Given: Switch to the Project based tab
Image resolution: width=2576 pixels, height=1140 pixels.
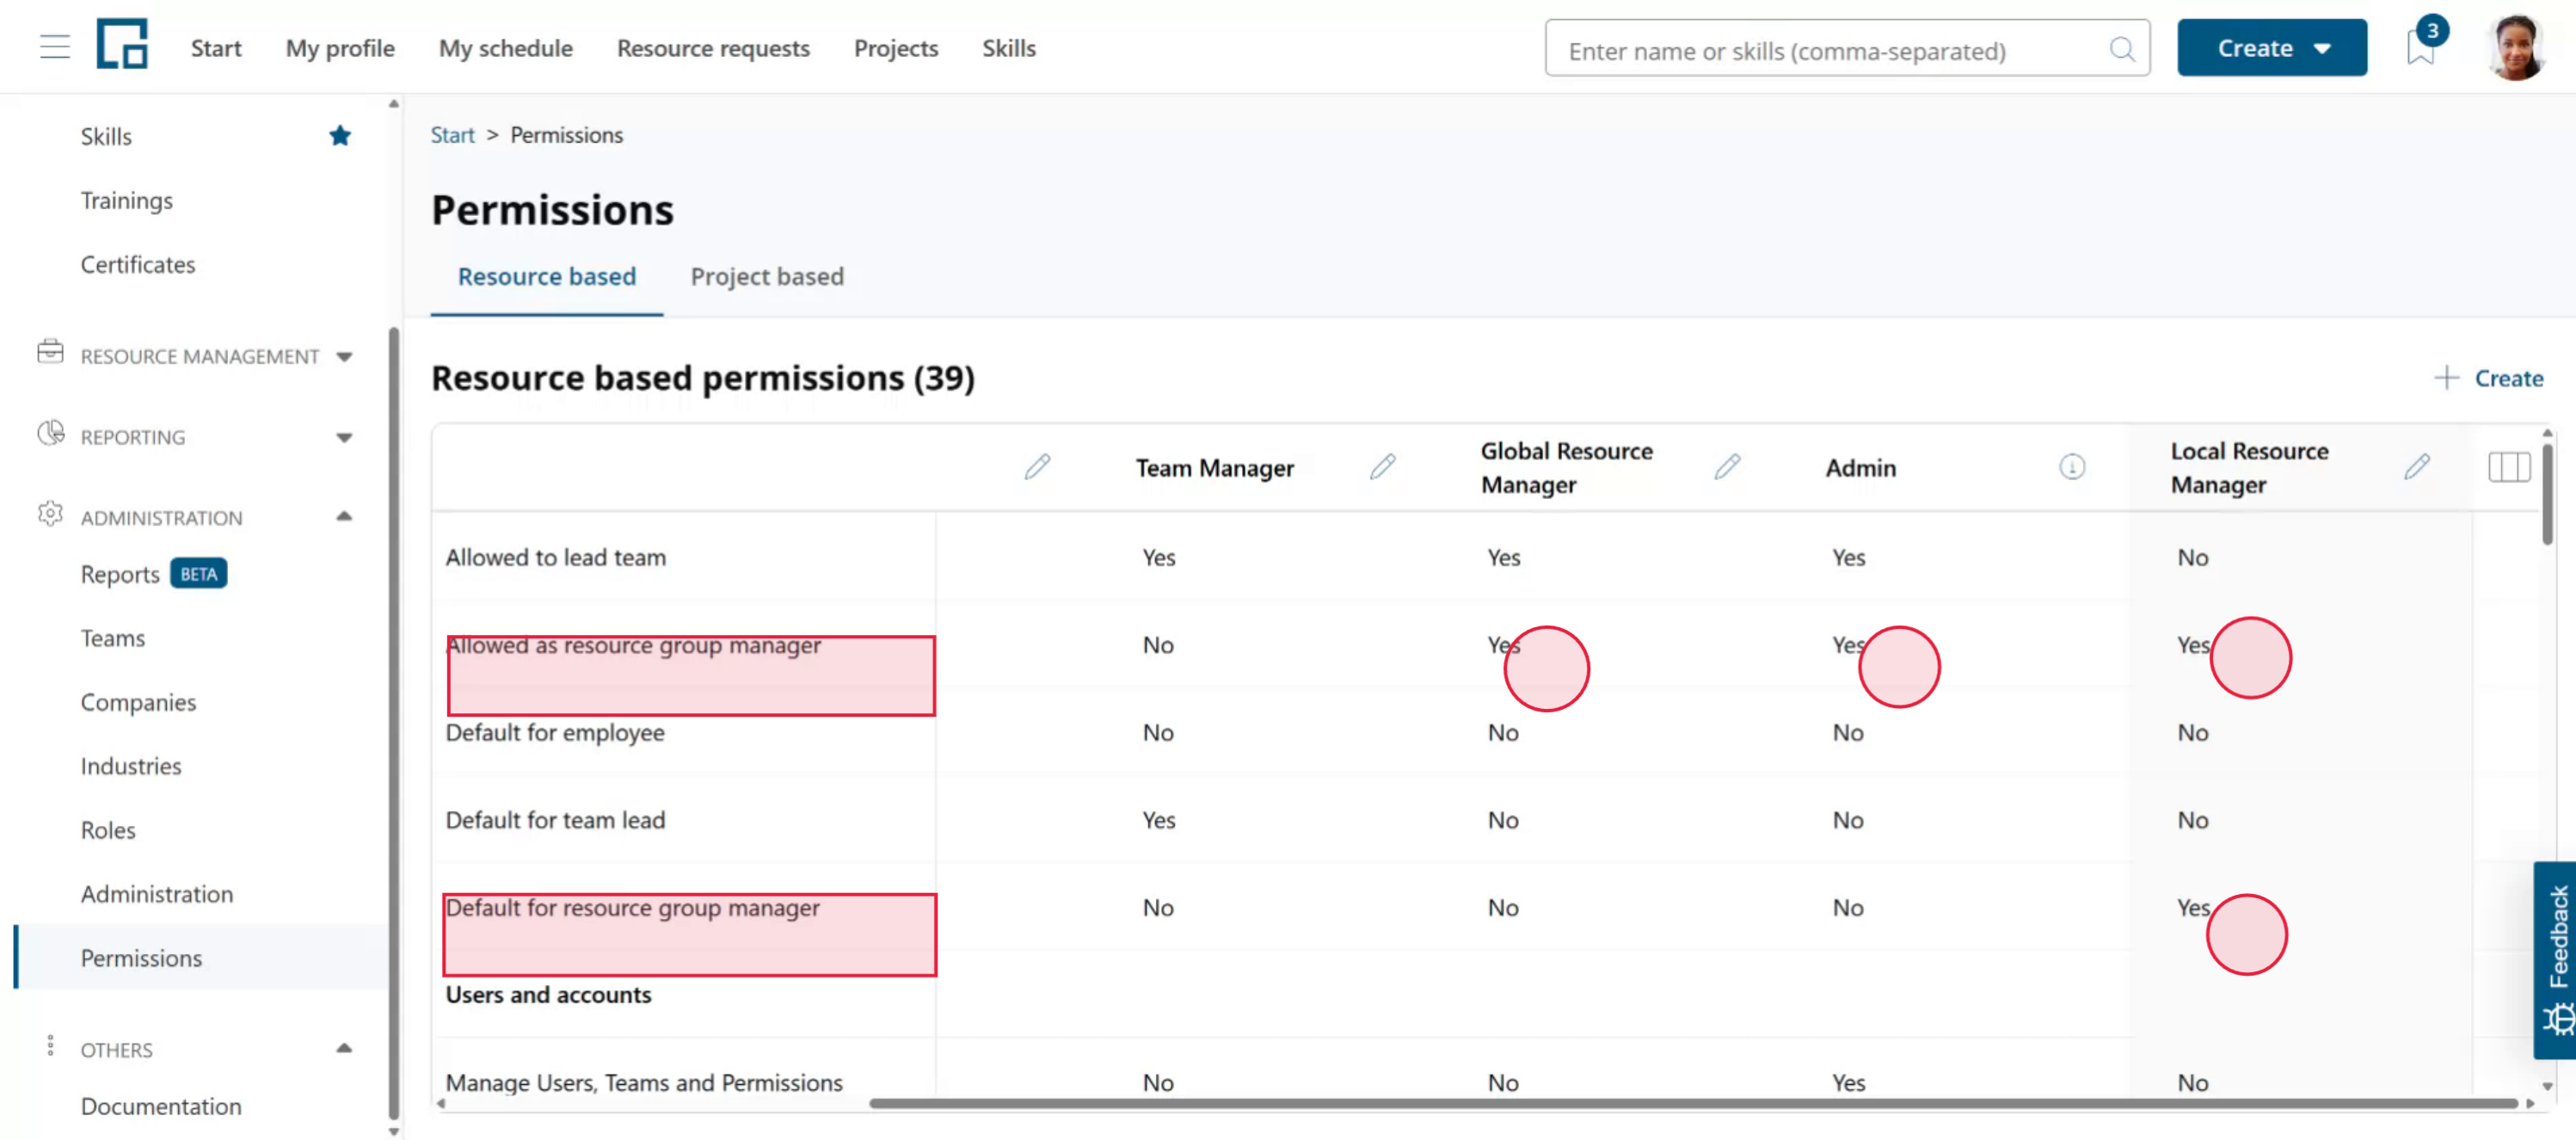Looking at the screenshot, I should [x=767, y=277].
